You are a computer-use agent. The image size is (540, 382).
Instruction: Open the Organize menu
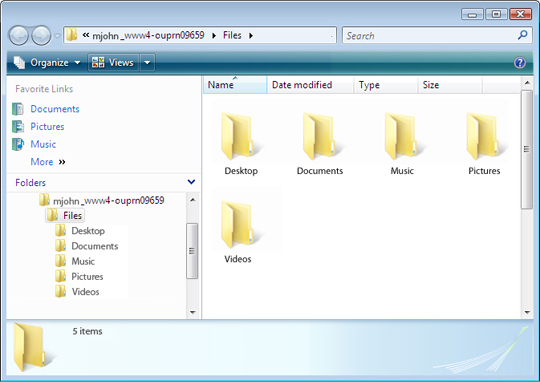pyautogui.click(x=47, y=63)
